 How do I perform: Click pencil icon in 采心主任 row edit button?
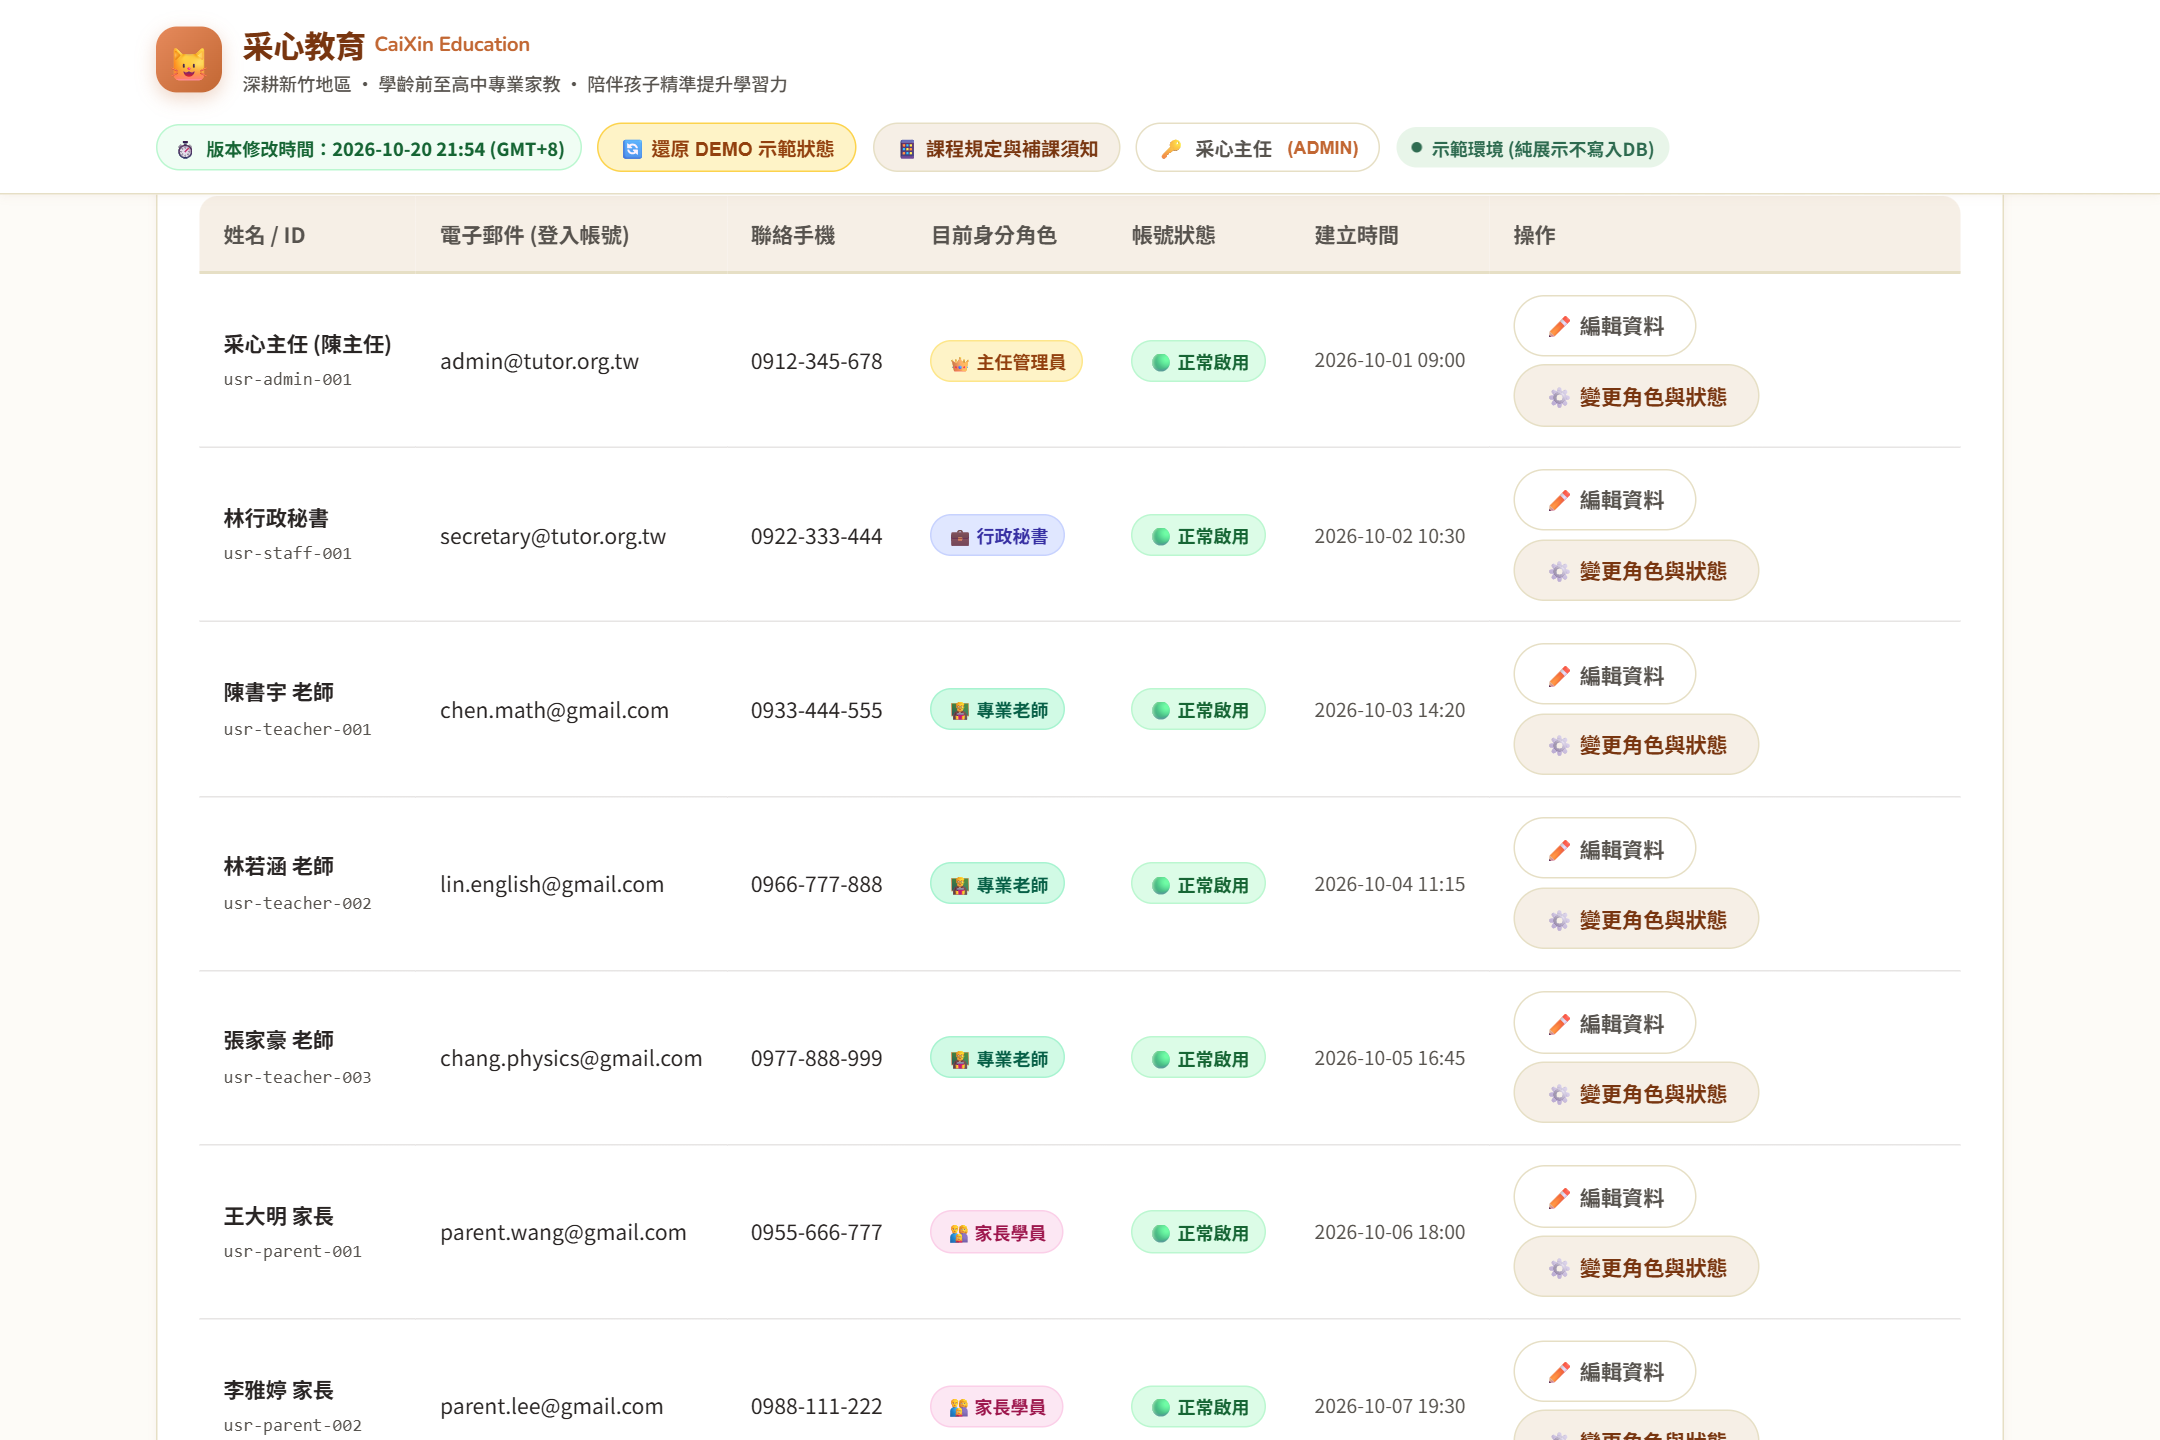click(x=1558, y=327)
